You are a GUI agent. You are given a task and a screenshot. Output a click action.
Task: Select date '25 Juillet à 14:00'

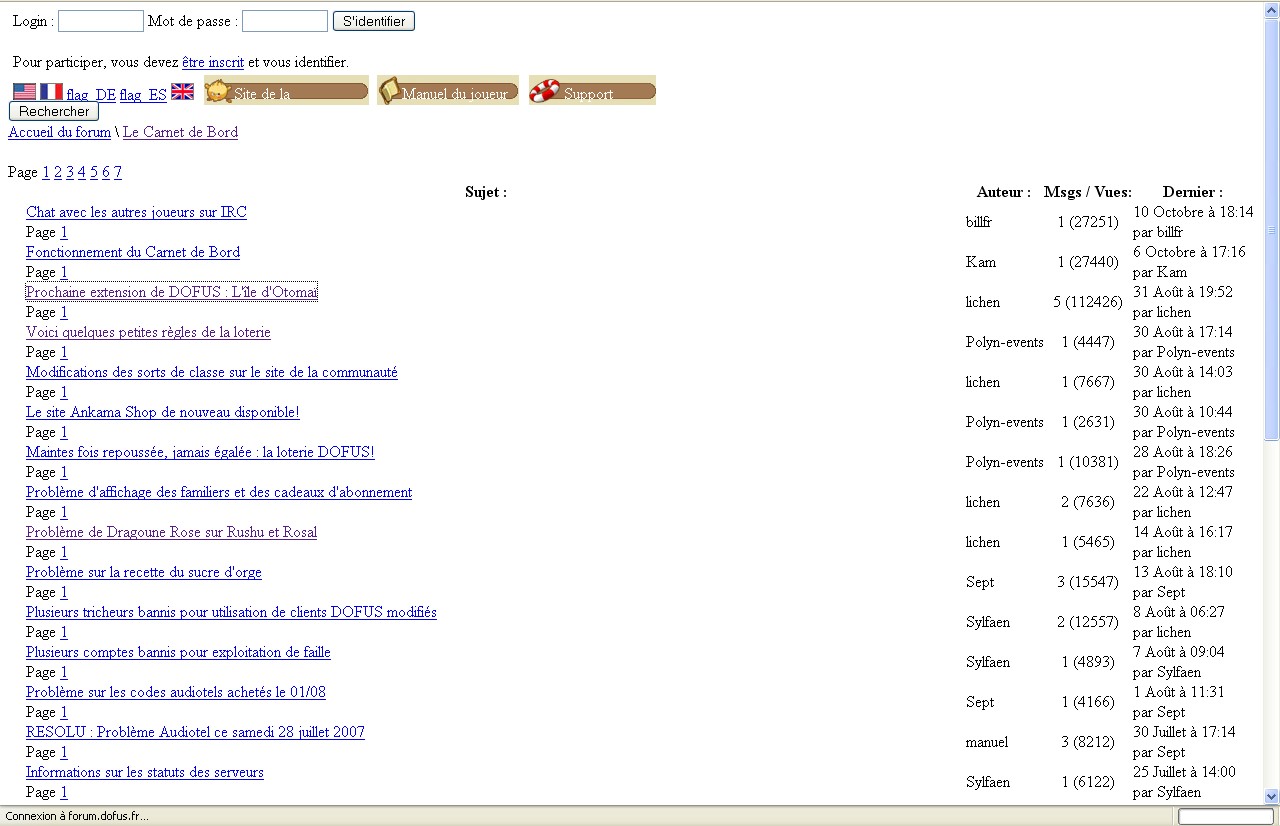tap(1184, 772)
